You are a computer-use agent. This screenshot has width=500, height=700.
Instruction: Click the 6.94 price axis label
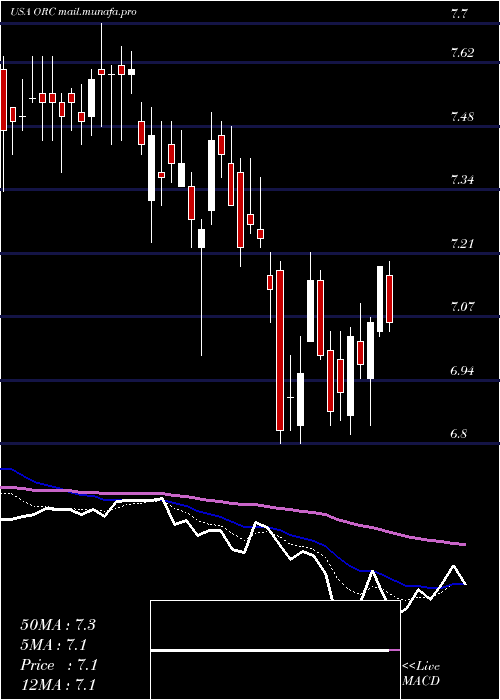click(462, 371)
